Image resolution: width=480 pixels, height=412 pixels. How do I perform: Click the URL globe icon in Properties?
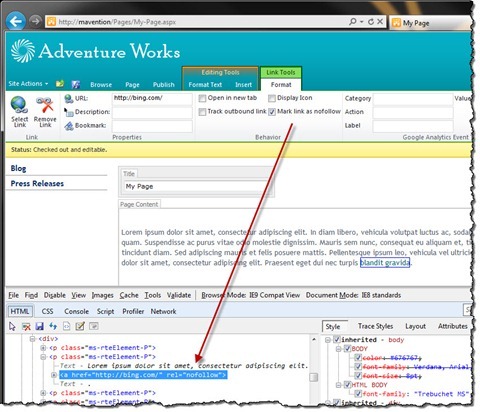(69, 98)
